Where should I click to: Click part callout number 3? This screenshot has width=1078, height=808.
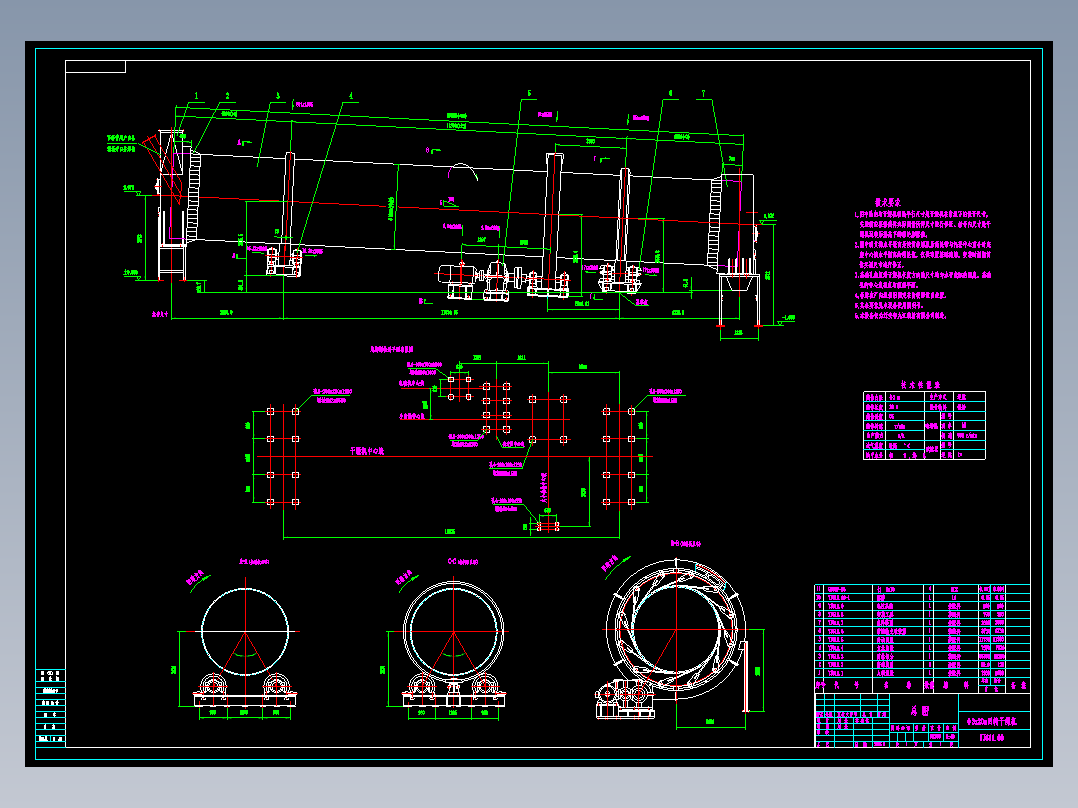coord(278,96)
